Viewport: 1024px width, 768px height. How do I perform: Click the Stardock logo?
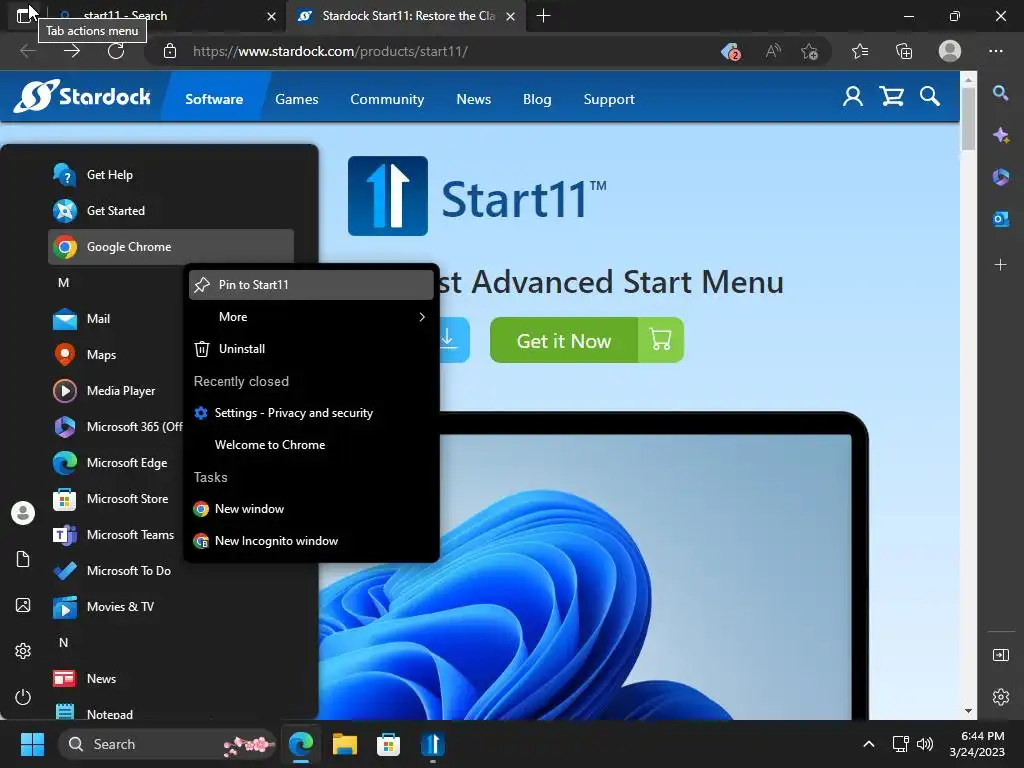[82, 97]
